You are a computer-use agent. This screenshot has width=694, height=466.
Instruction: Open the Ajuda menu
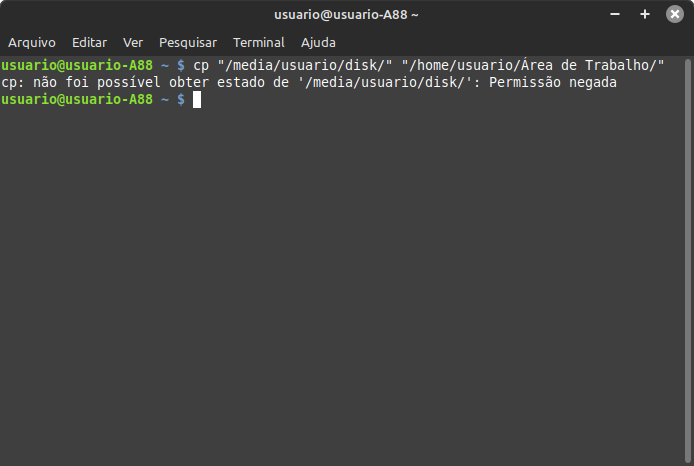(x=318, y=42)
